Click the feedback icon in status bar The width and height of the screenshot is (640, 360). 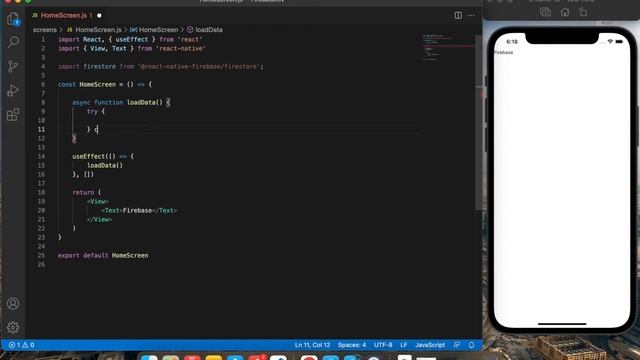click(457, 345)
